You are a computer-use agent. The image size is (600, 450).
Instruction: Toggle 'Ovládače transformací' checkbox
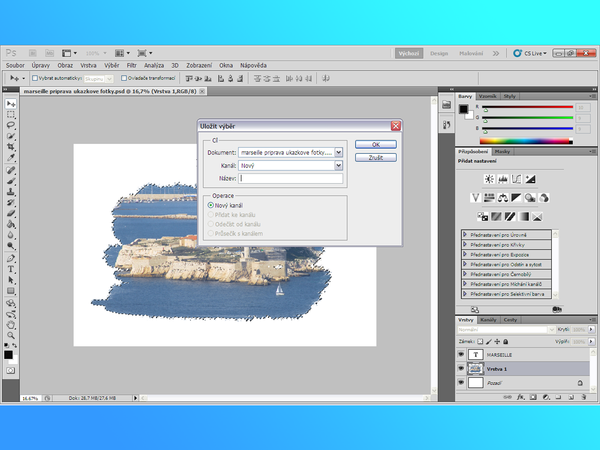pos(123,77)
